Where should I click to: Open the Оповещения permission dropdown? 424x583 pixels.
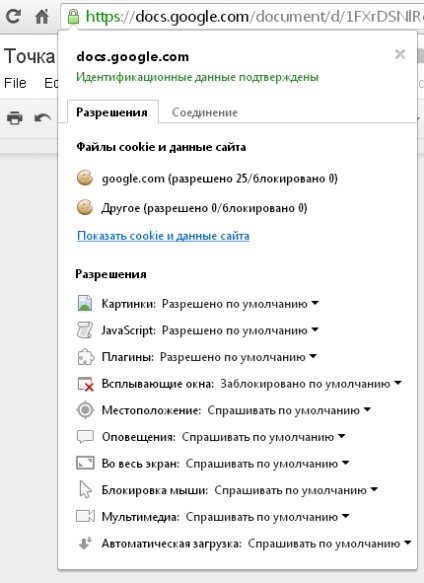263,437
